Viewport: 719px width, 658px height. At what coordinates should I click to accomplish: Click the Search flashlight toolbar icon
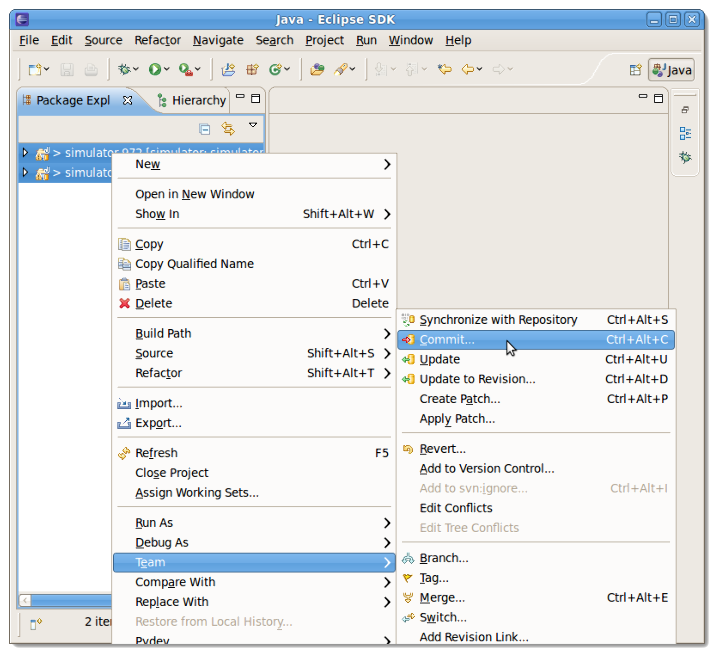click(x=341, y=70)
